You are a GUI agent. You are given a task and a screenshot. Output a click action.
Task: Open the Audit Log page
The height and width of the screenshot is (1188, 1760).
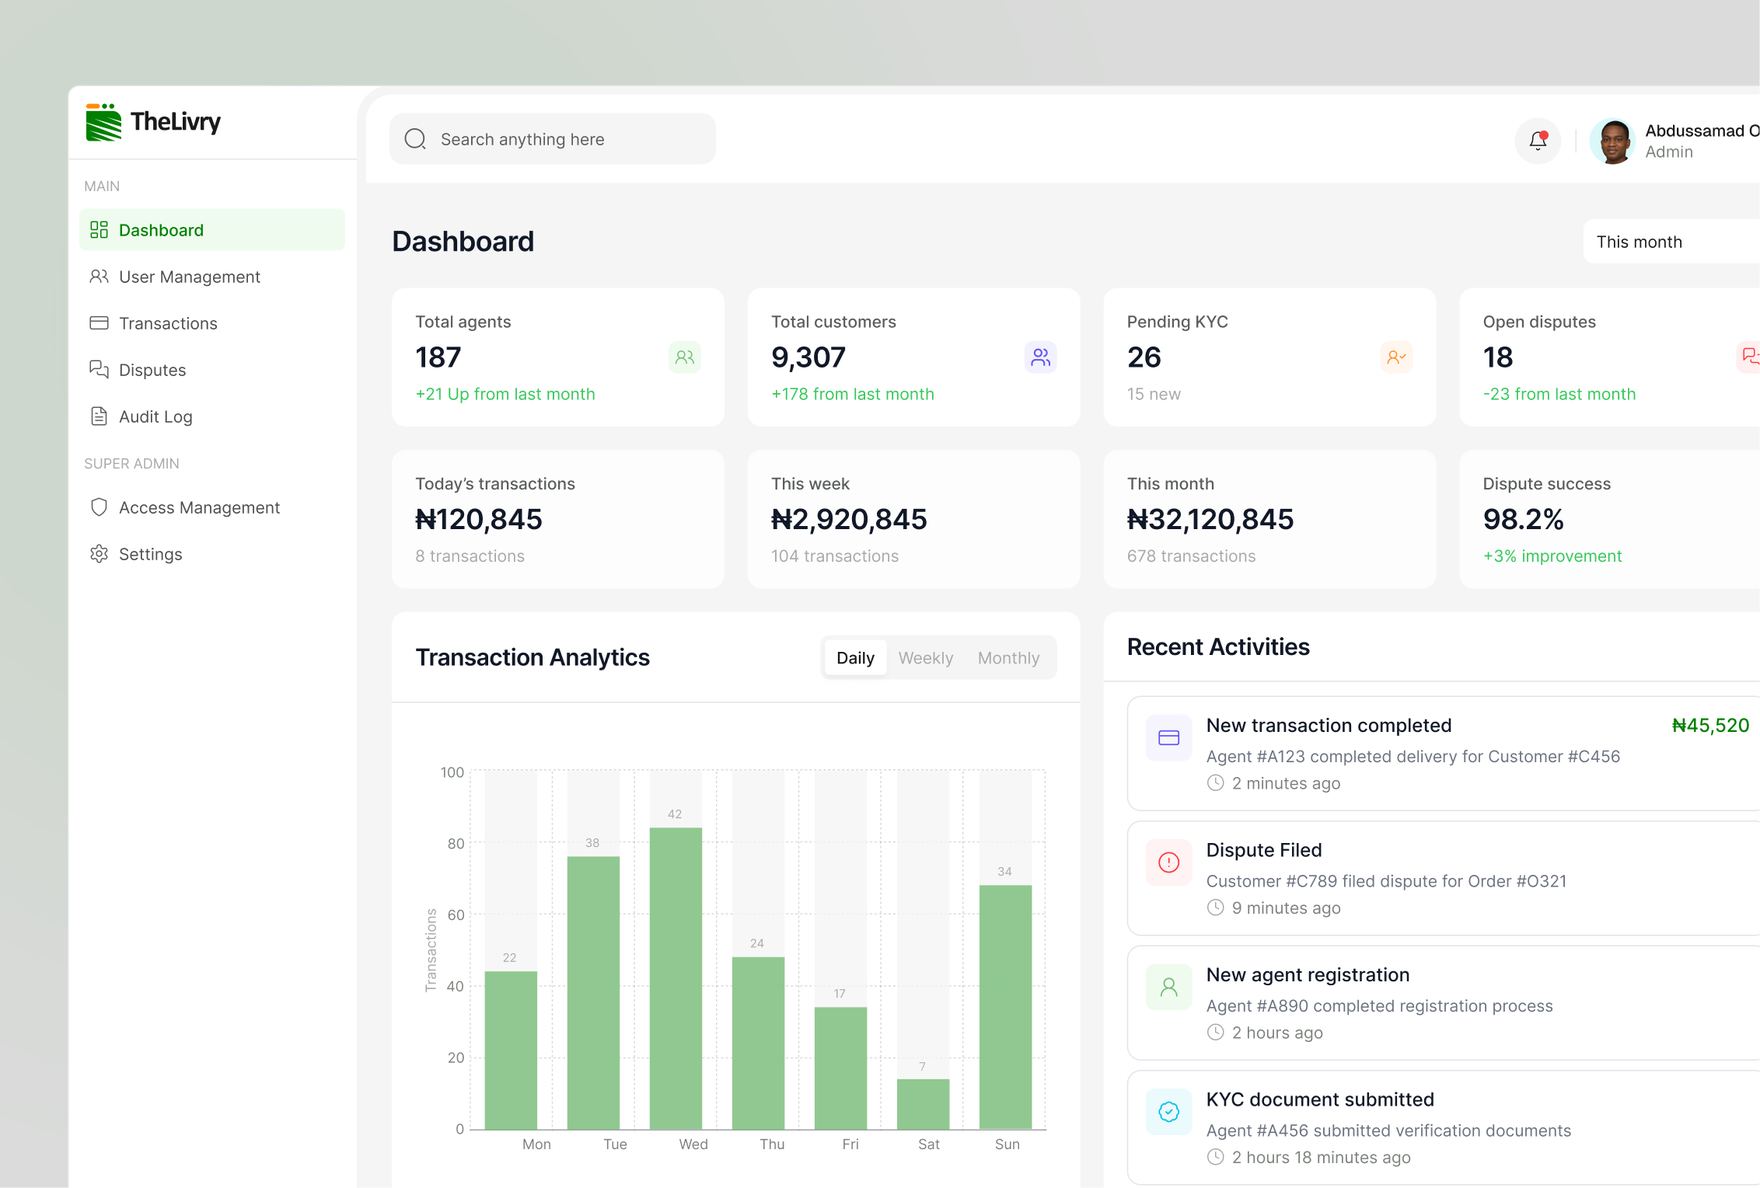click(212, 416)
